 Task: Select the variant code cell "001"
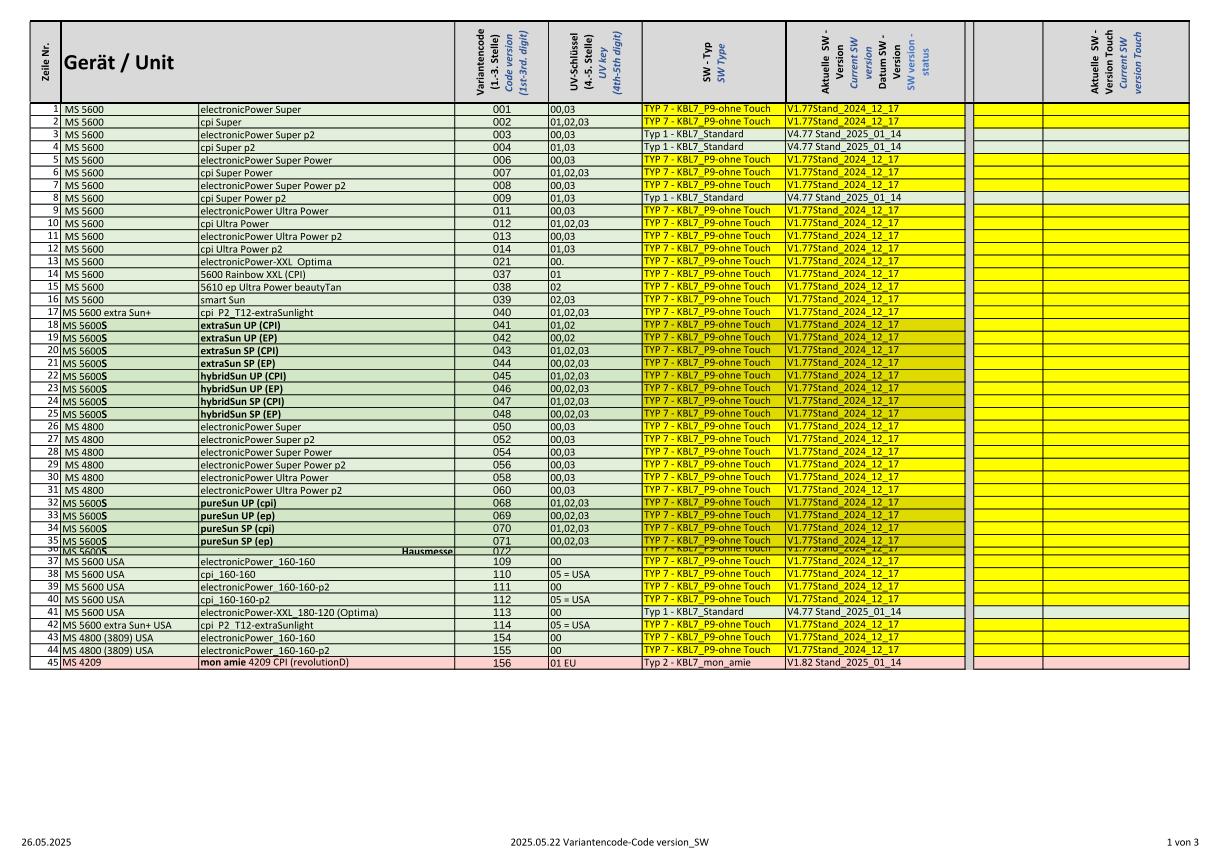[x=502, y=109]
